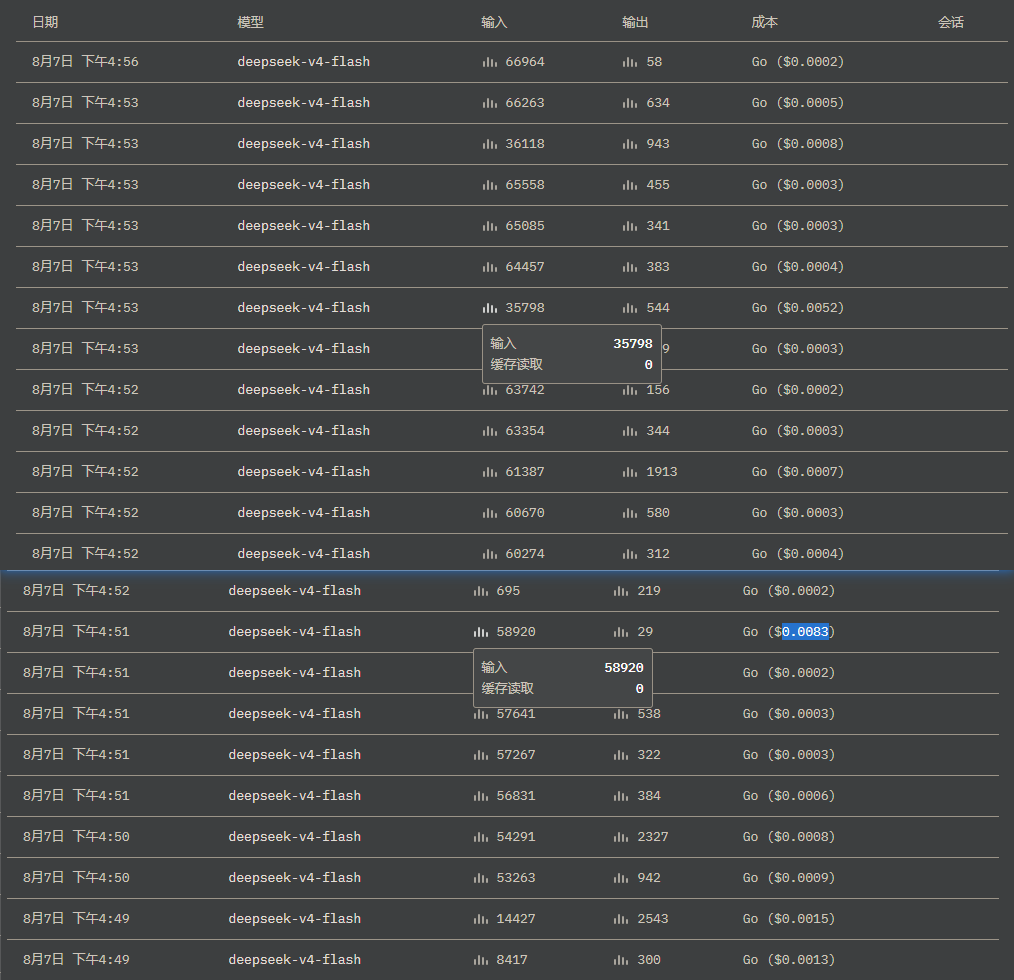Select the bar icon before input 36118
The image size is (1014, 980).
tap(490, 144)
